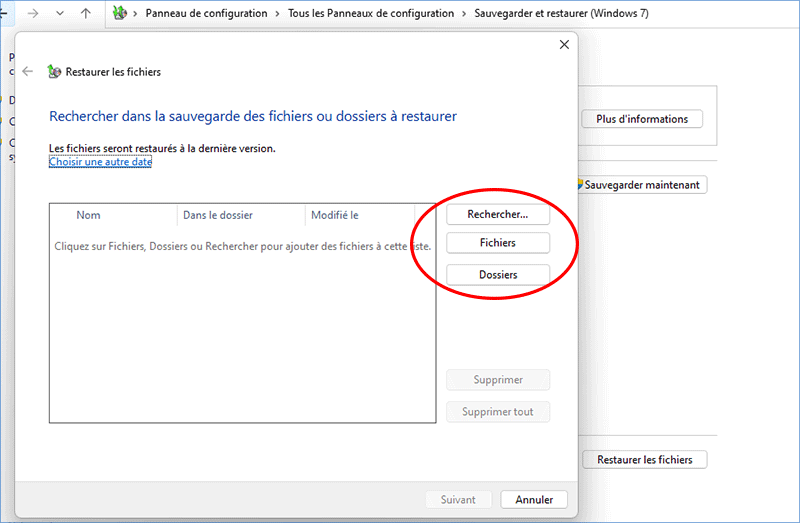The image size is (800, 523).
Task: Expand chevron after 'Tous les Panneaux de configuration'
Action: click(464, 14)
